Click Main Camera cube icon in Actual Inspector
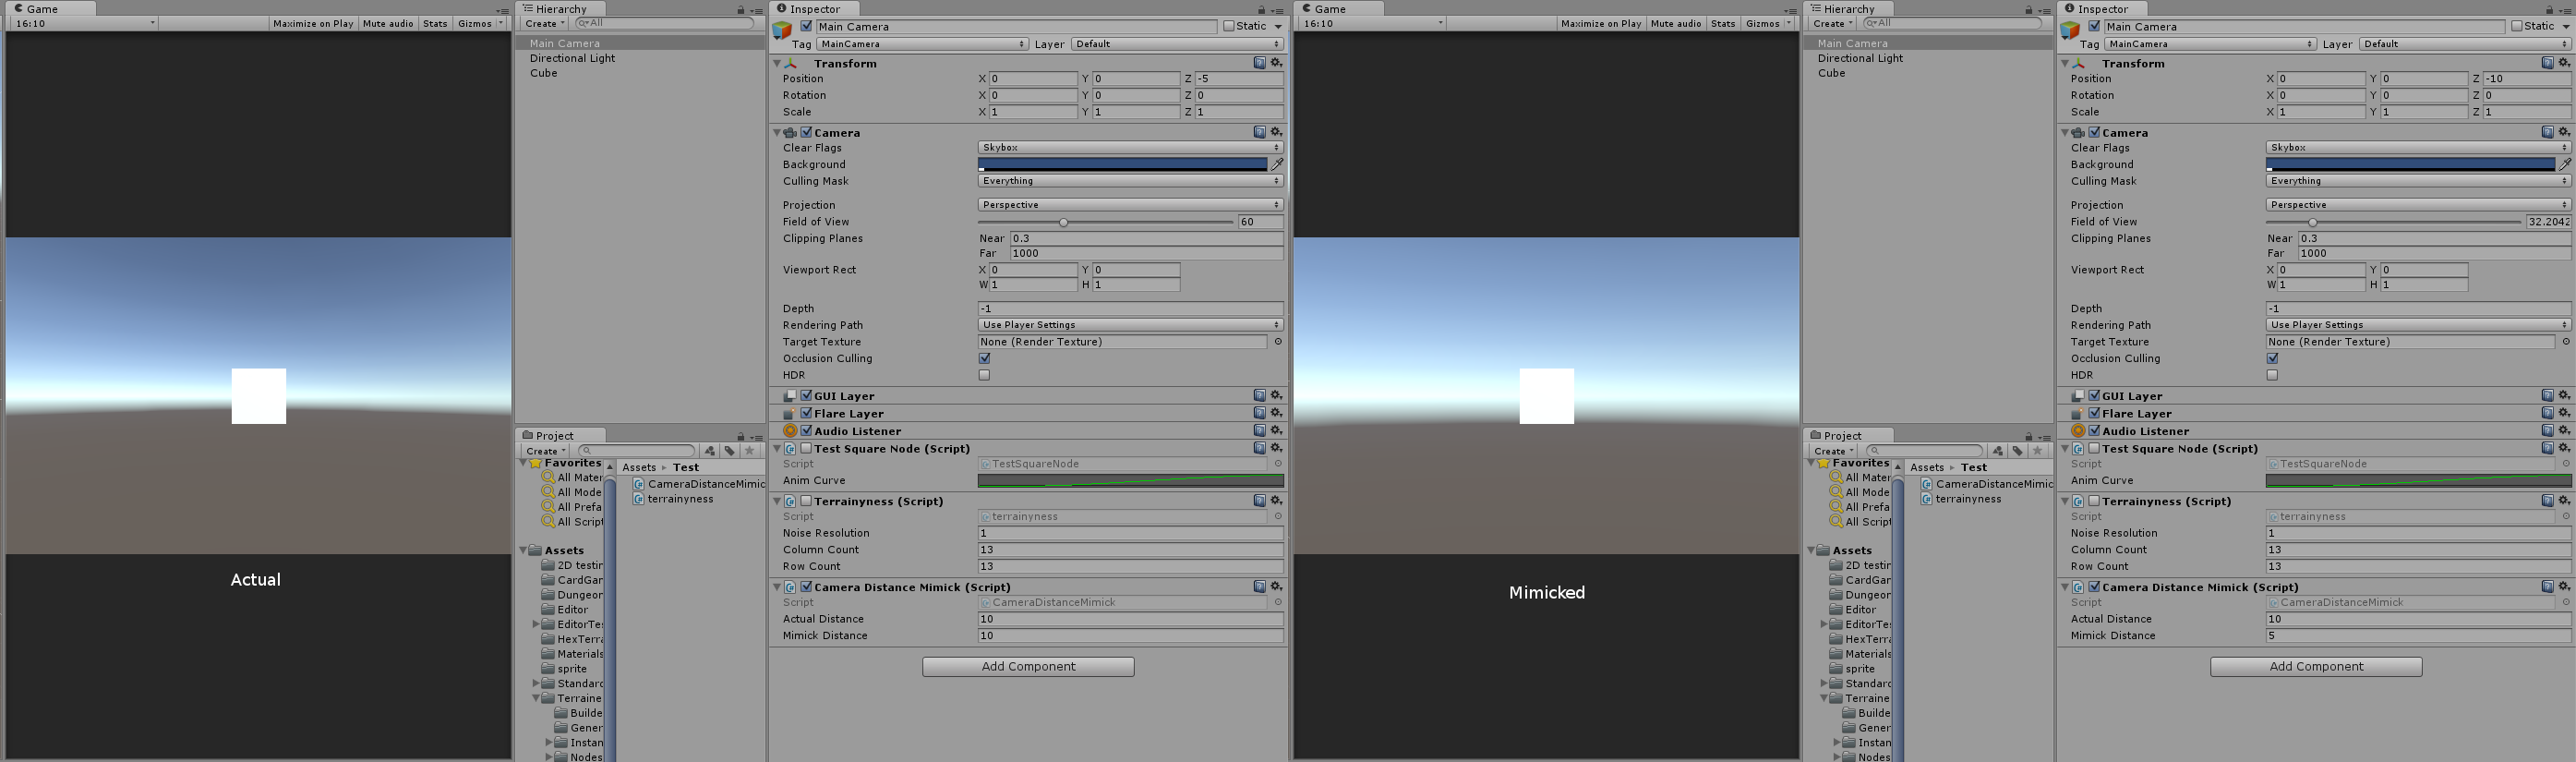 click(782, 31)
